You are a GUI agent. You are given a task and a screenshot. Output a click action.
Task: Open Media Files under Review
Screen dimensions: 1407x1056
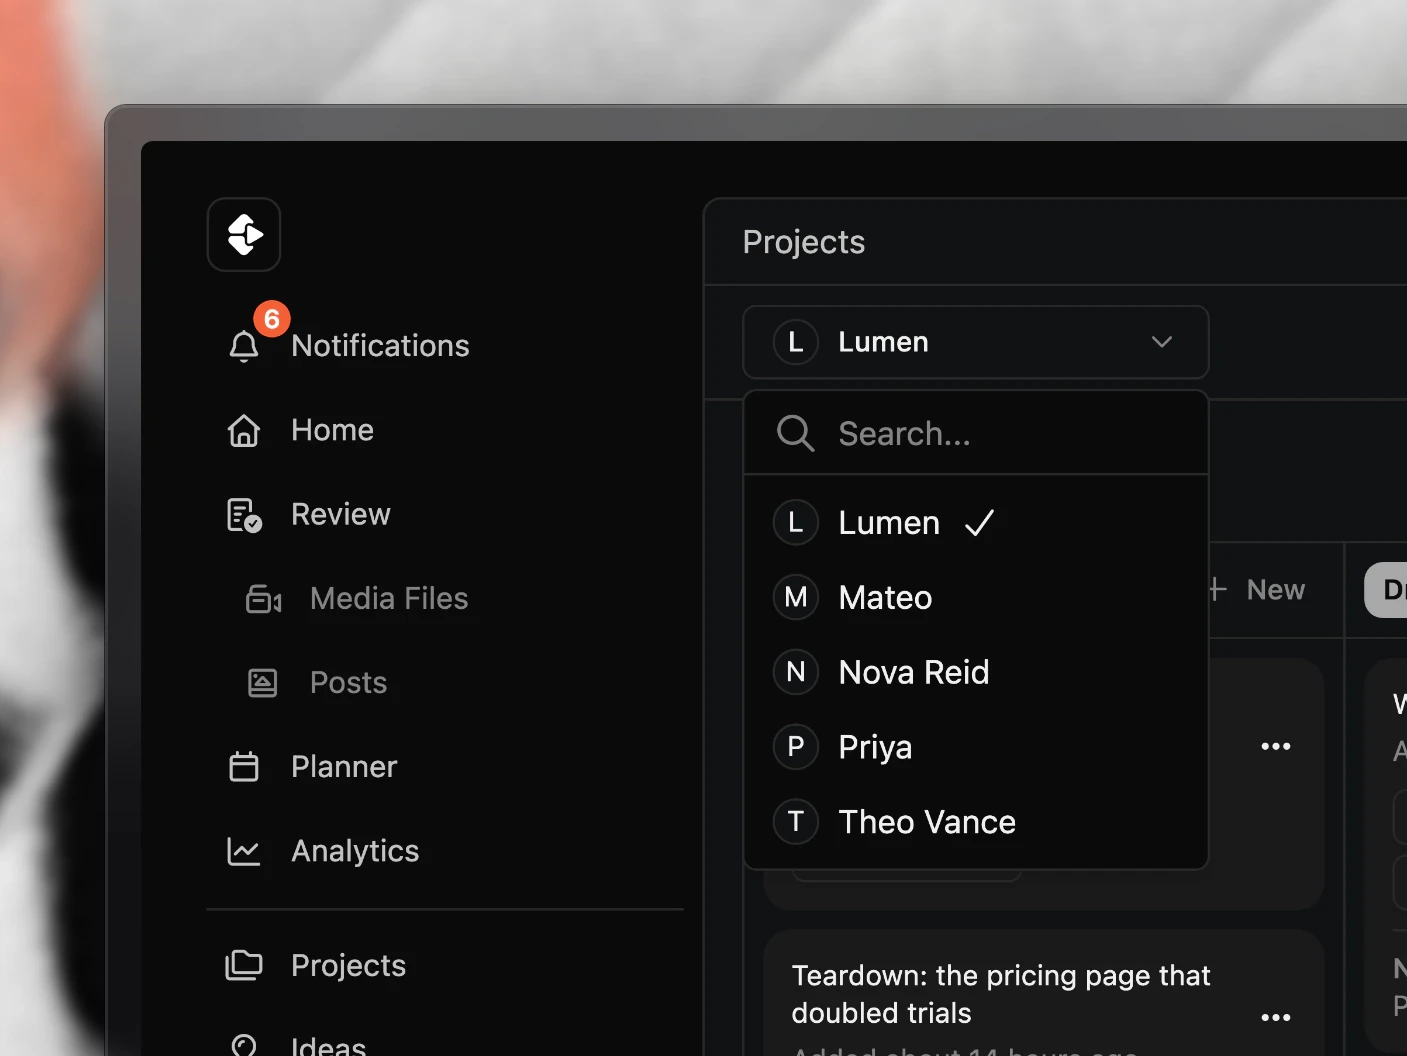(389, 598)
